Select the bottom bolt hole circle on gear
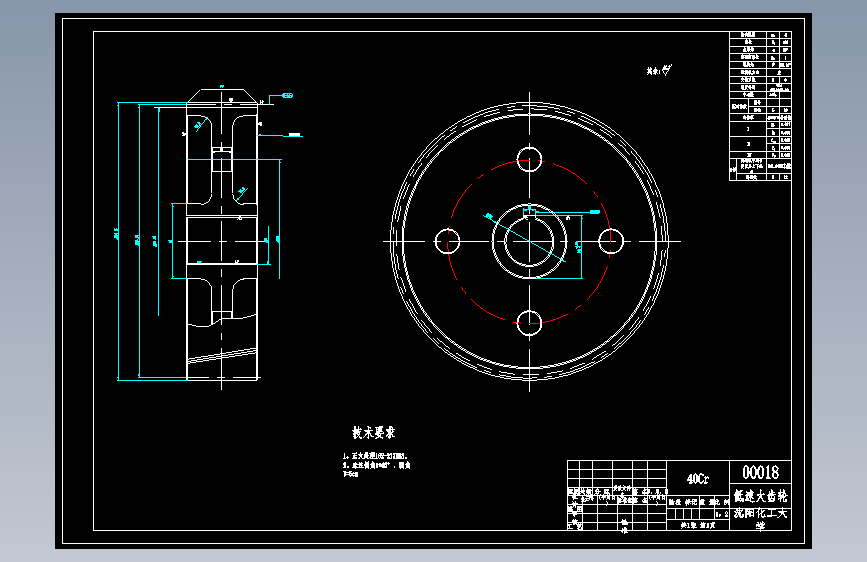 [x=529, y=322]
